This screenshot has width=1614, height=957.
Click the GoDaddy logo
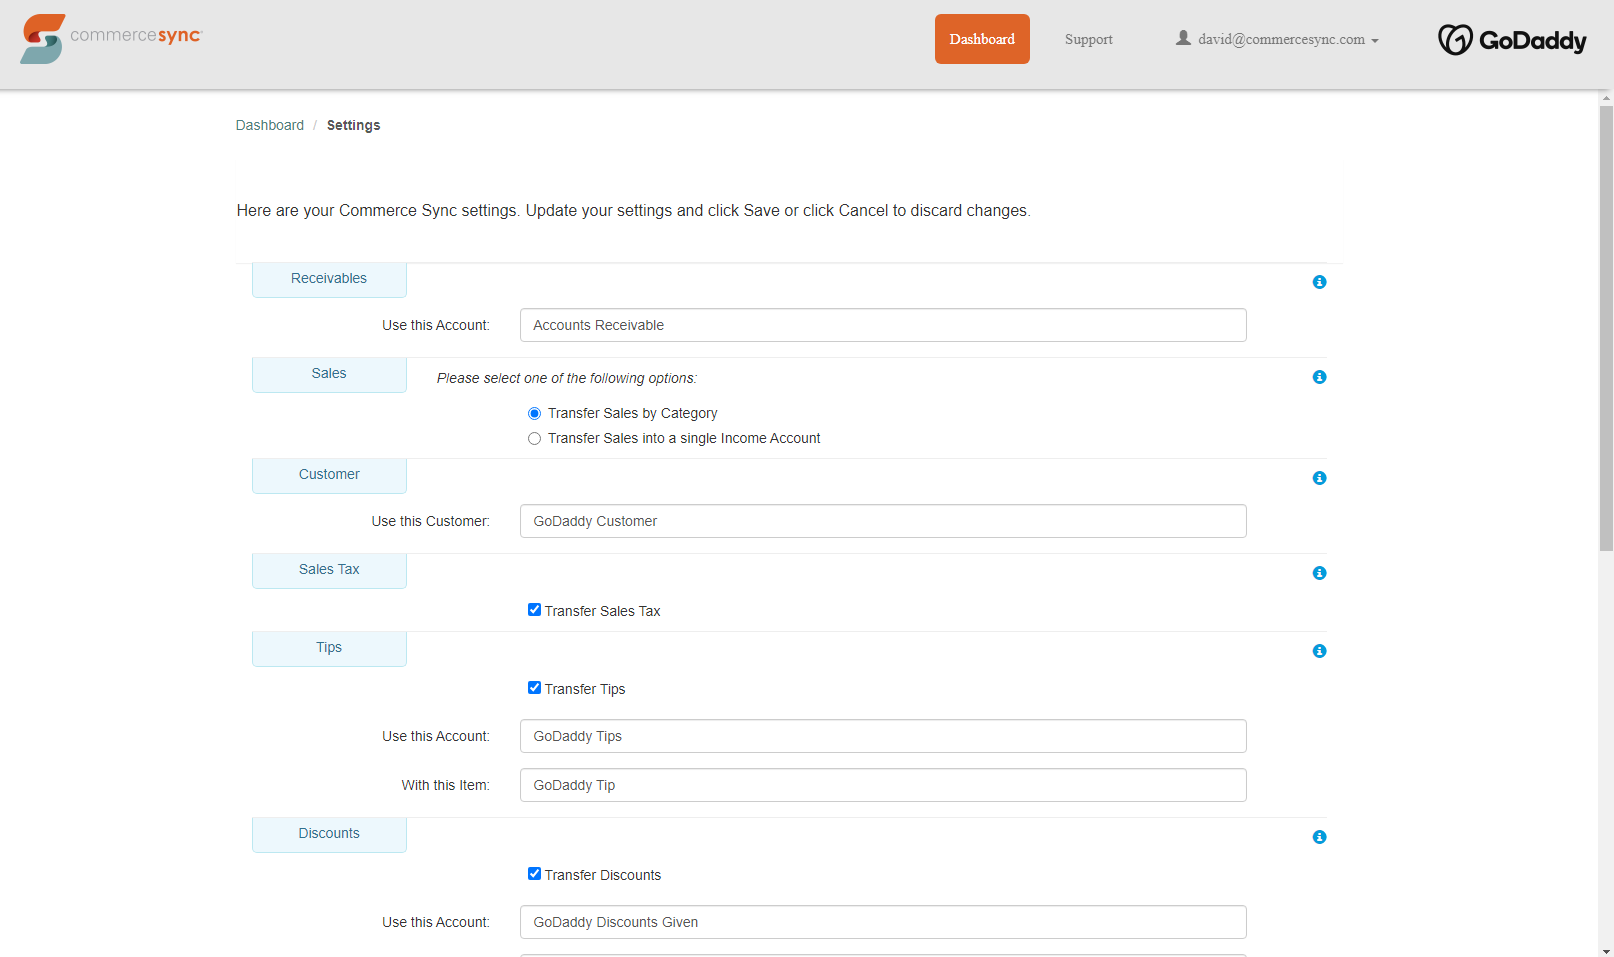pos(1512,40)
